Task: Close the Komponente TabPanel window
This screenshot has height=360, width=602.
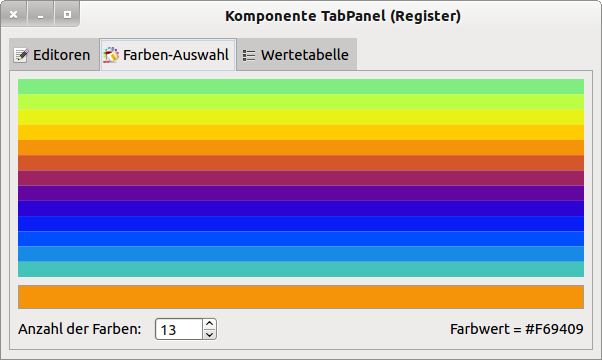Action: click(x=13, y=15)
